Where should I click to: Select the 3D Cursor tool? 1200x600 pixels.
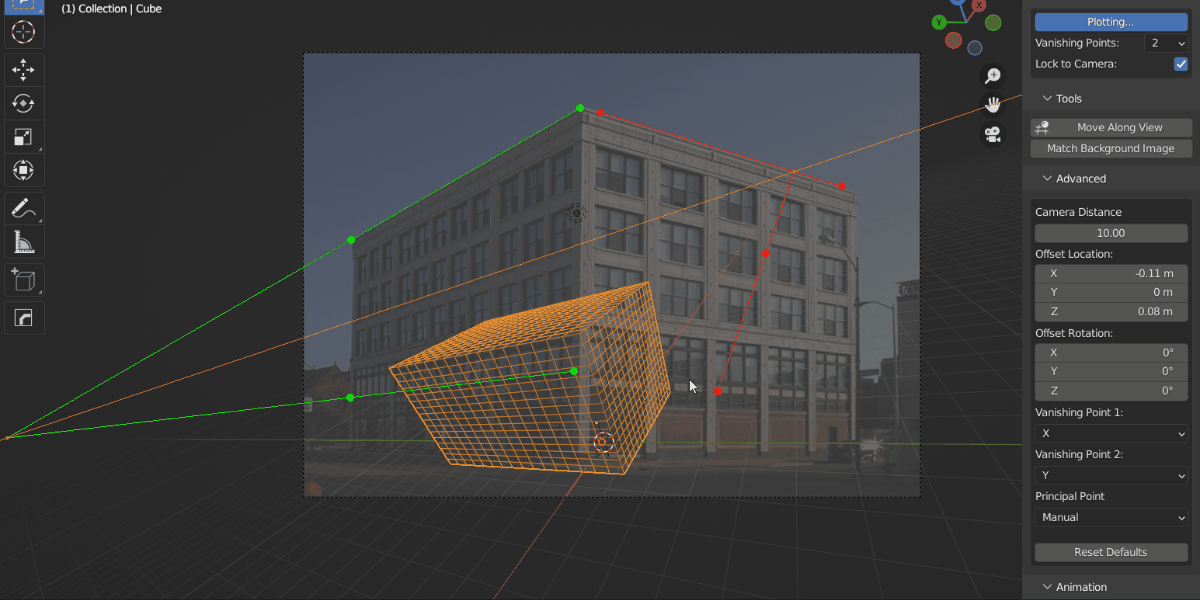(23, 31)
